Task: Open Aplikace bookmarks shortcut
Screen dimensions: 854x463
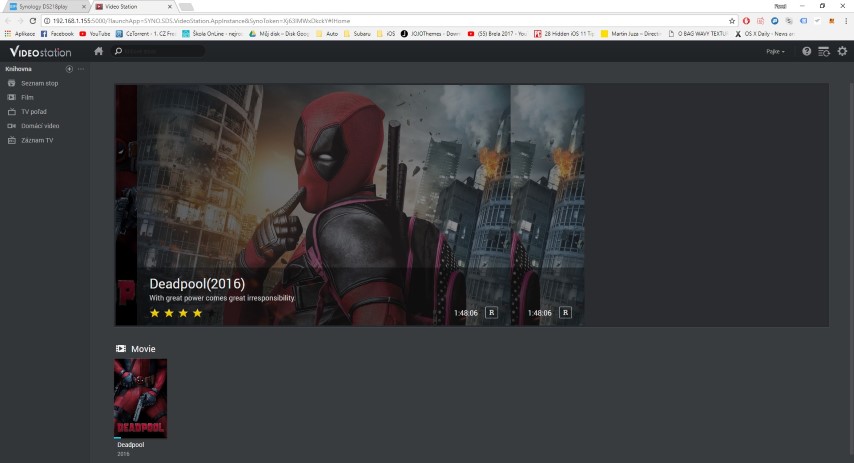Action: [x=20, y=34]
